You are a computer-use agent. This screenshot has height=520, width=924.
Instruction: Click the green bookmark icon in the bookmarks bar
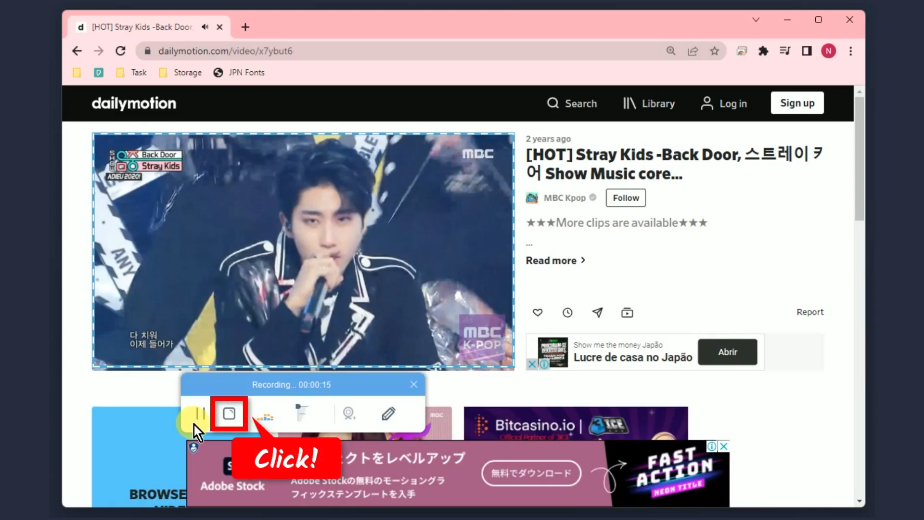pos(98,73)
